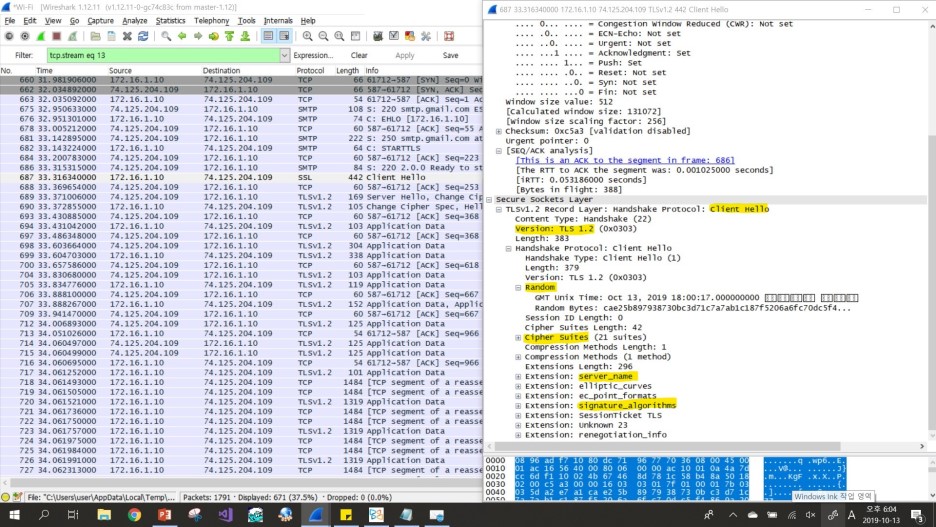Expand Cipher Suites (21 suites)

518,338
